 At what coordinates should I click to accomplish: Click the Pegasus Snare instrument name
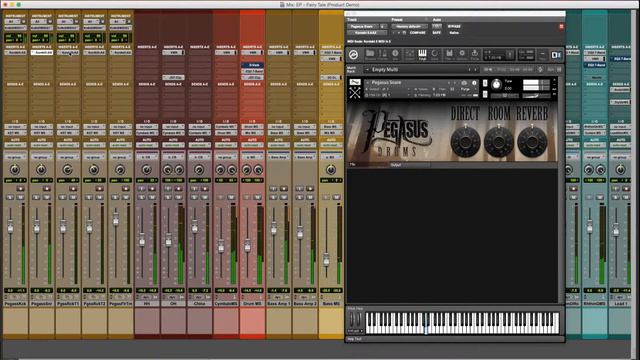coord(386,82)
